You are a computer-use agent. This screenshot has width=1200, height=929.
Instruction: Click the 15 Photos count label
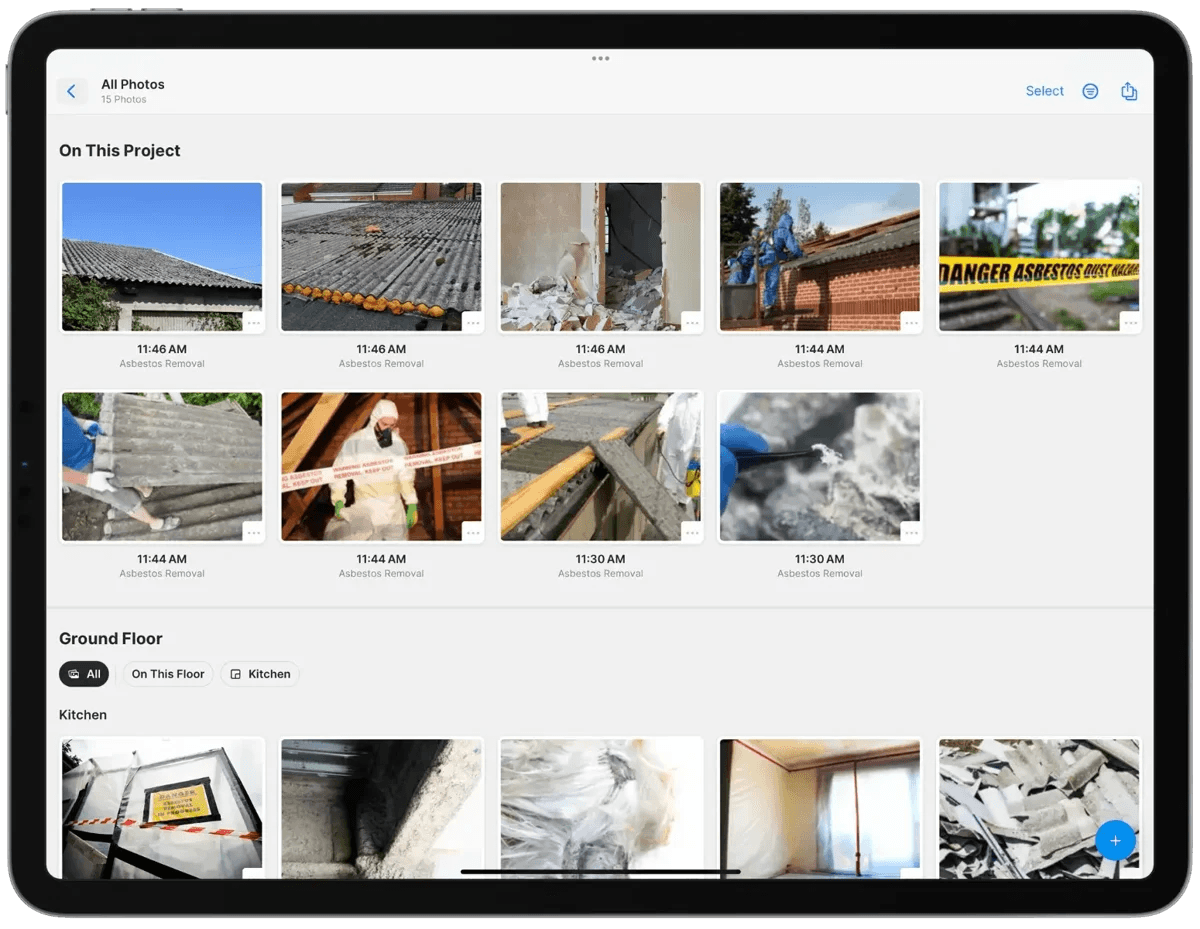pos(124,100)
